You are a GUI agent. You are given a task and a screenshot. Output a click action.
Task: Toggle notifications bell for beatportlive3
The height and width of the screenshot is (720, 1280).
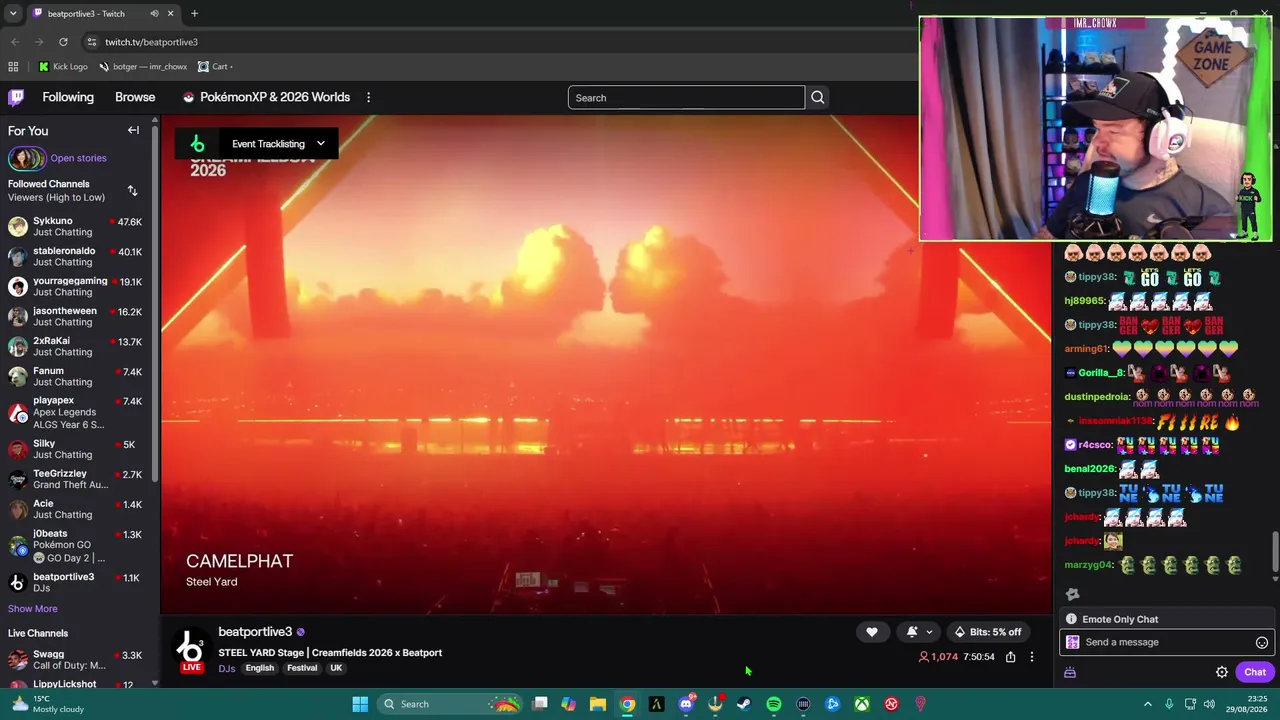pyautogui.click(x=911, y=632)
